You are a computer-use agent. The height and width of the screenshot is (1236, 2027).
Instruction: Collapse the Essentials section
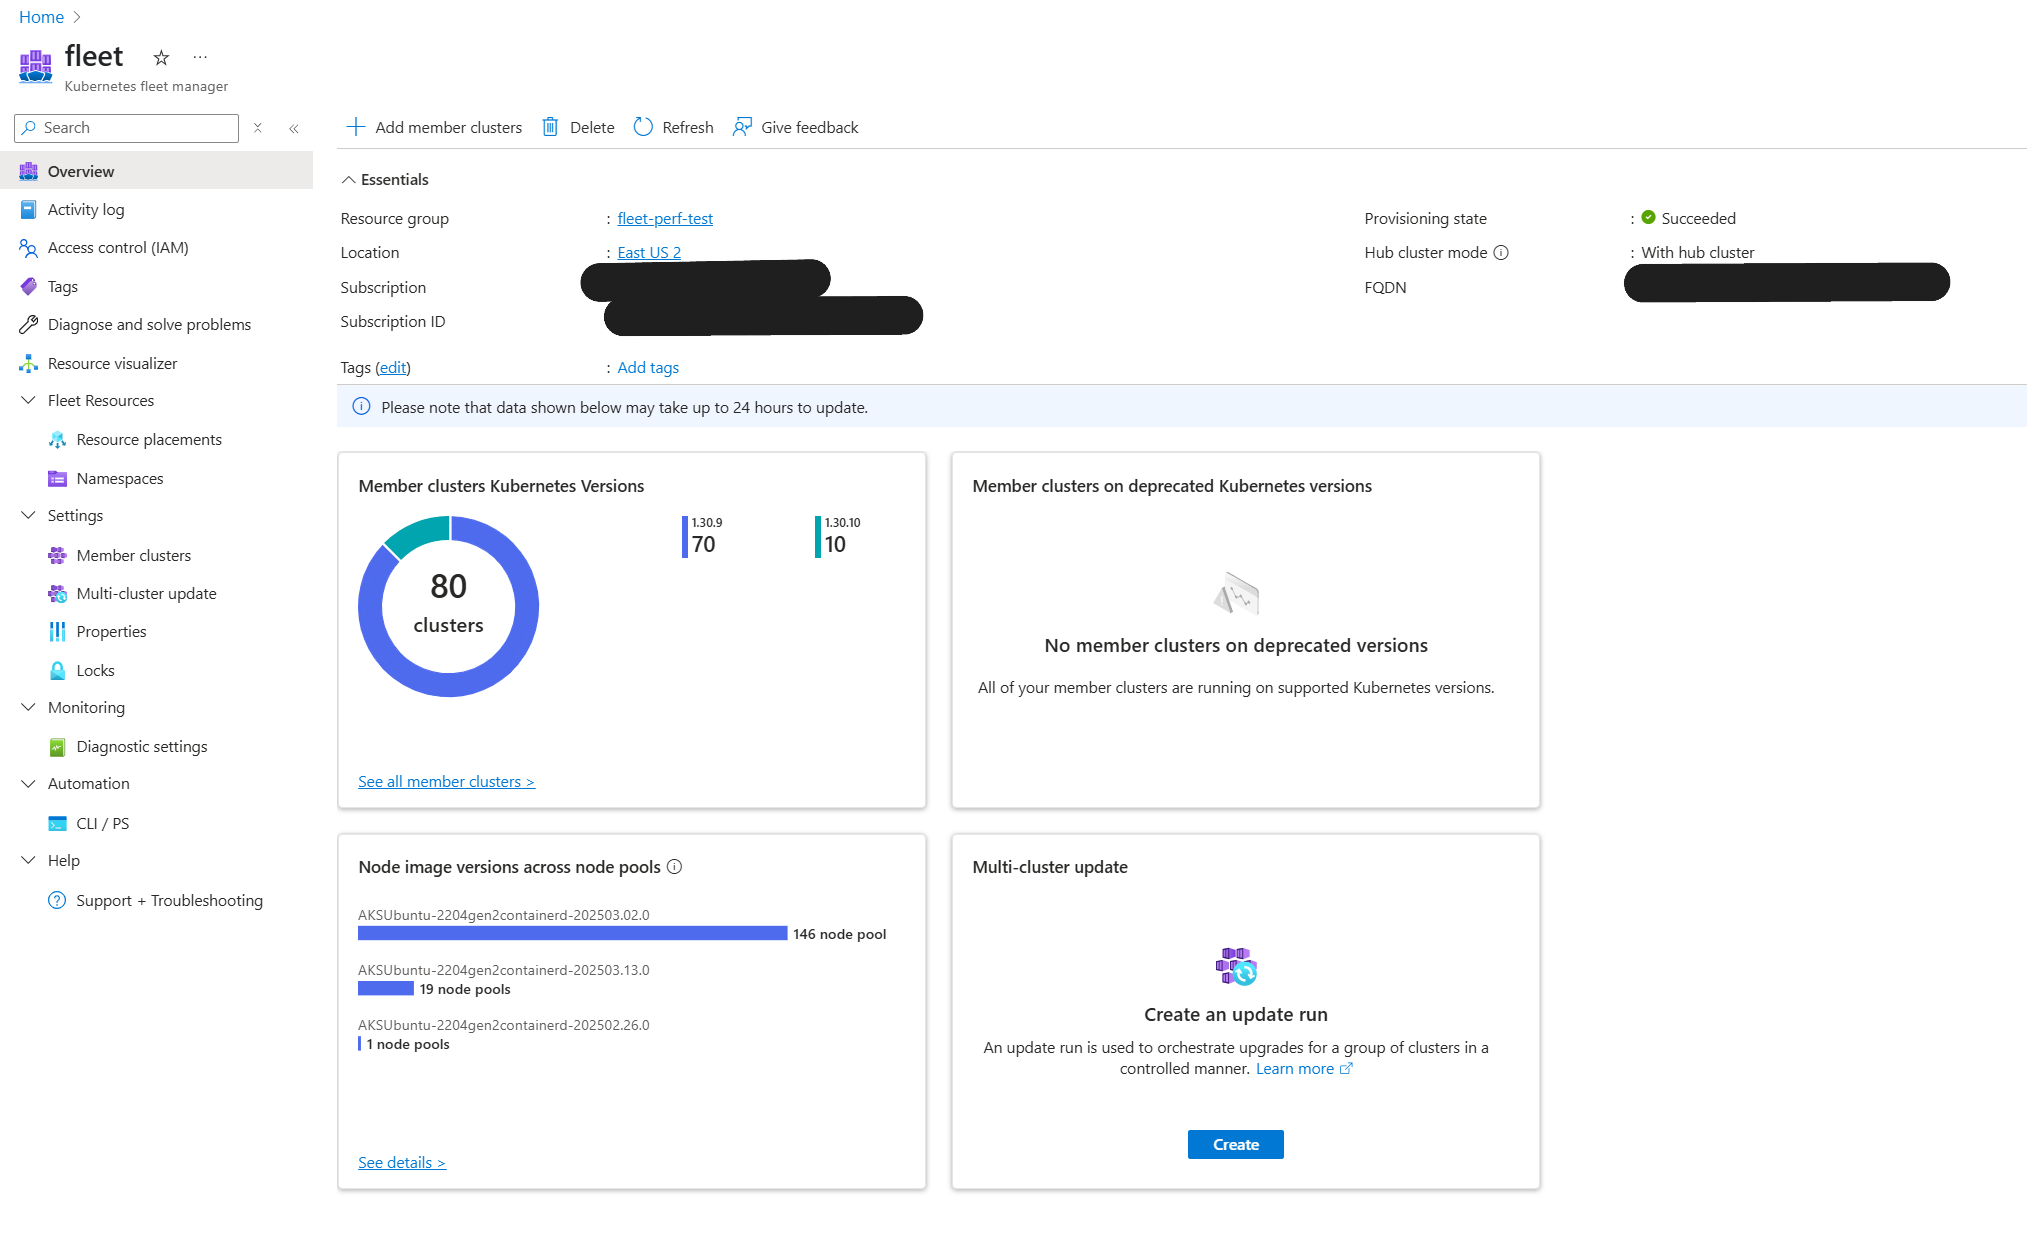coord(348,180)
